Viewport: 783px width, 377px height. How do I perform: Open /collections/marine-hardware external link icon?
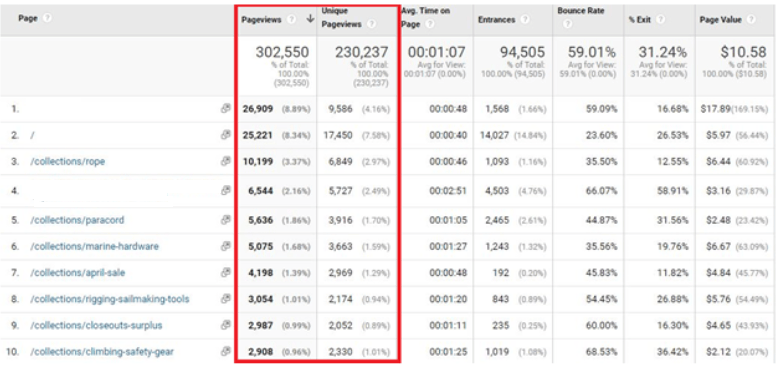coord(226,246)
